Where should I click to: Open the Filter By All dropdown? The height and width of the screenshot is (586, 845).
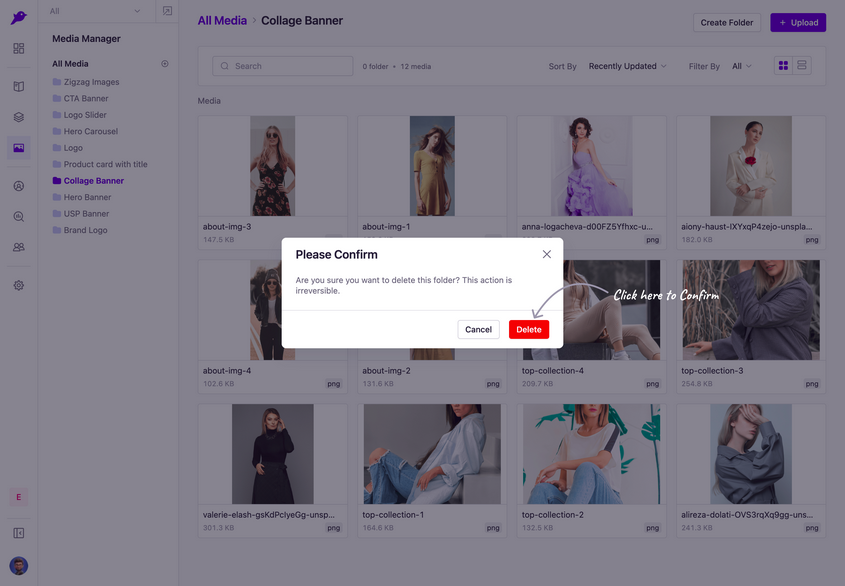[x=742, y=66]
